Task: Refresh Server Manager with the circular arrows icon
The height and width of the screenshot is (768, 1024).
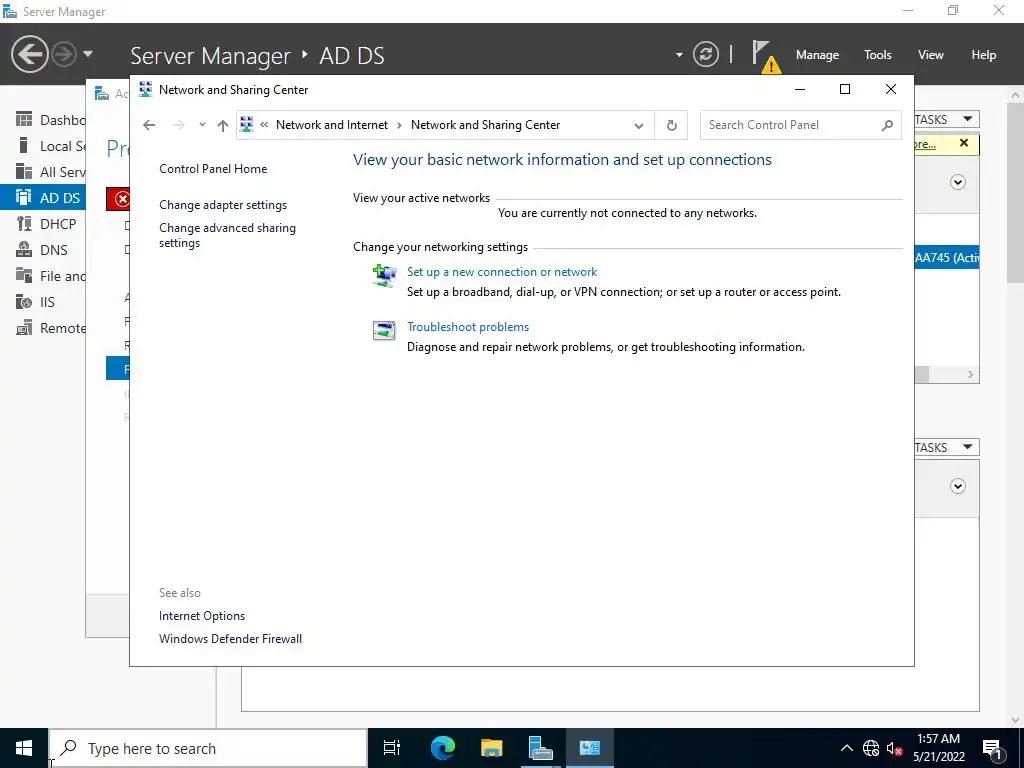Action: (x=705, y=54)
